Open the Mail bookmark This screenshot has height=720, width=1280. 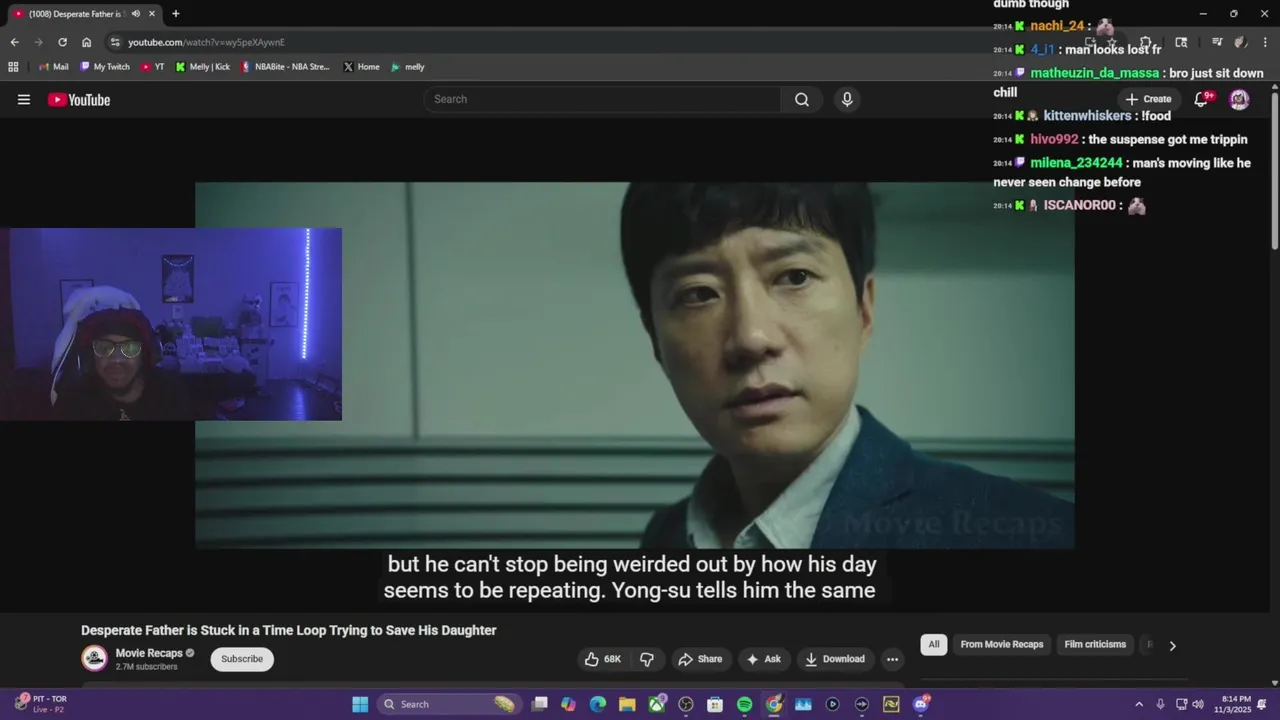[x=53, y=67]
